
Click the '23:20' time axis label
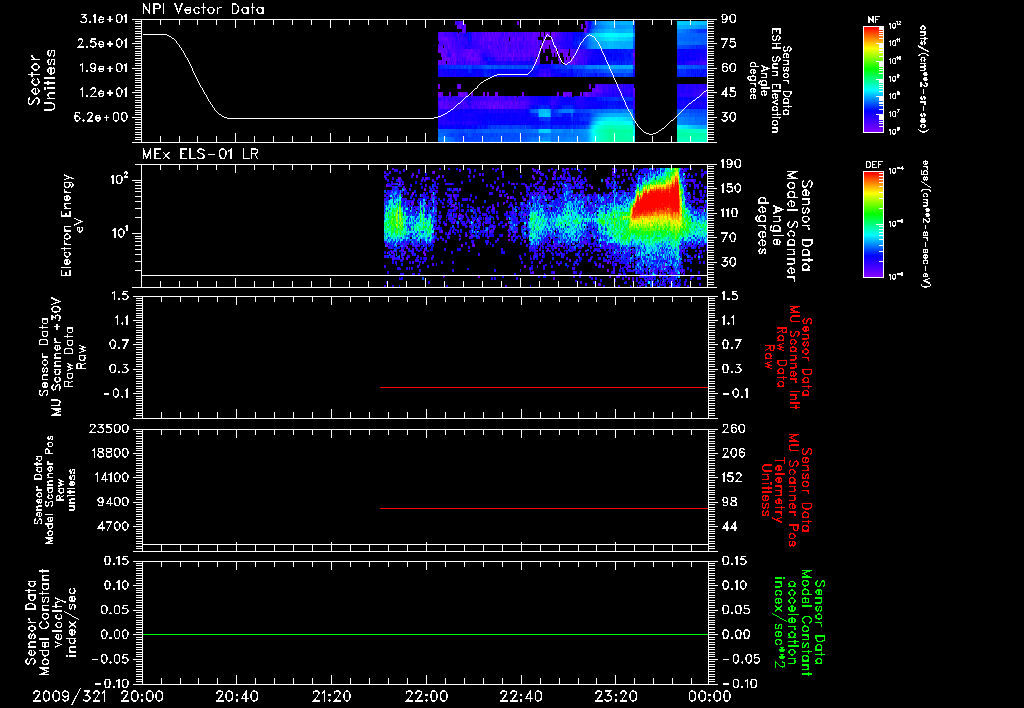616,697
